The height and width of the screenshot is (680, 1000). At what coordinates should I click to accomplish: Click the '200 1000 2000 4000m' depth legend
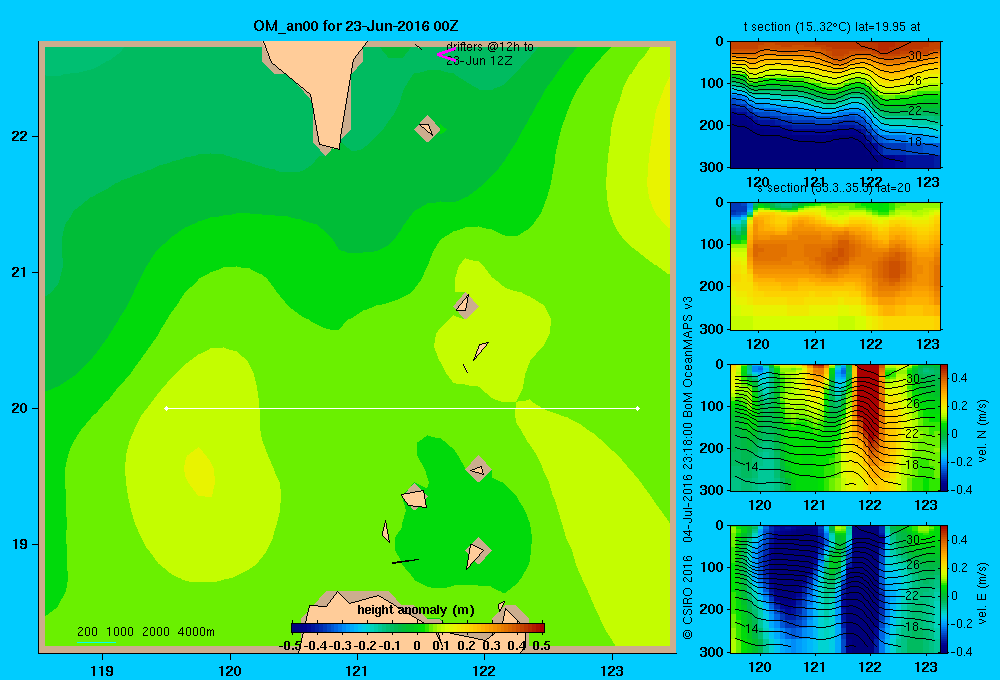pyautogui.click(x=145, y=632)
